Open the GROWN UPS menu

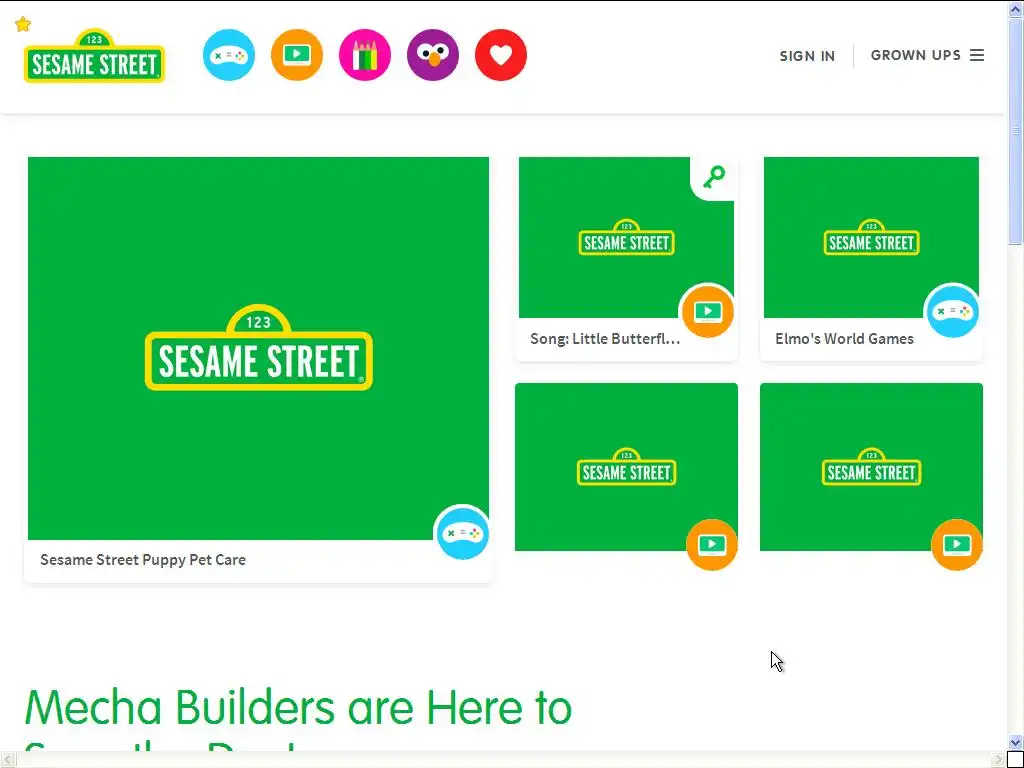927,56
